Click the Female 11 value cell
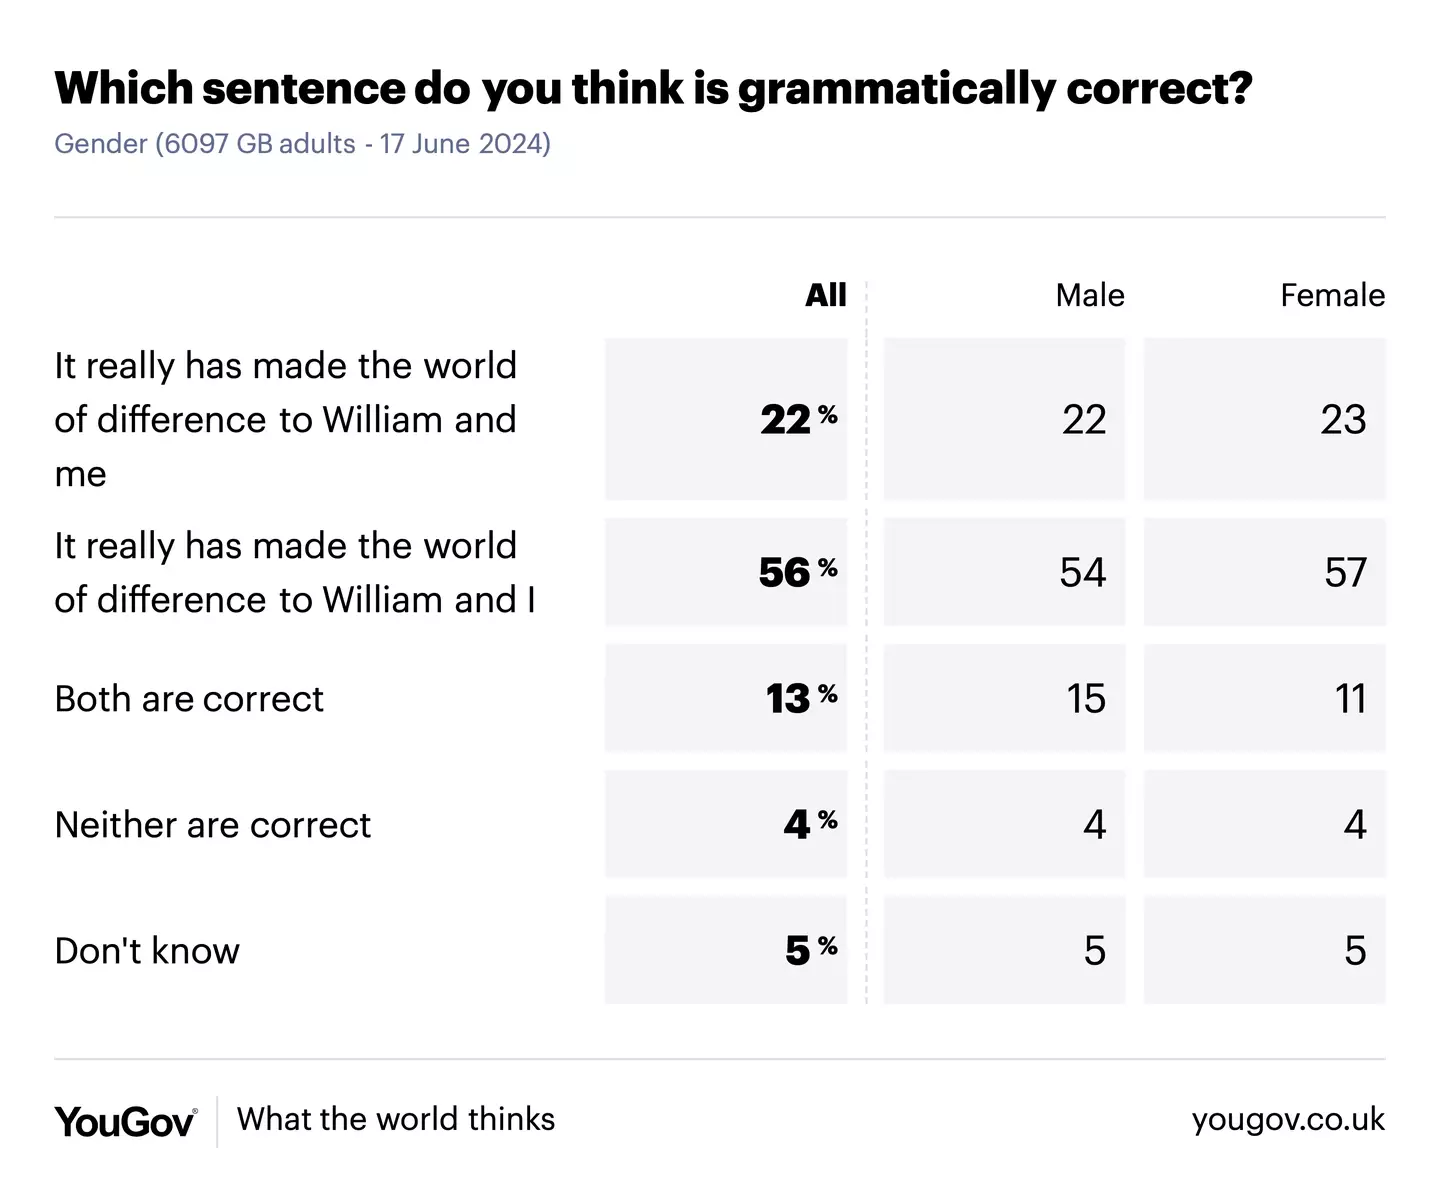The image size is (1440, 1202). pos(1265,699)
